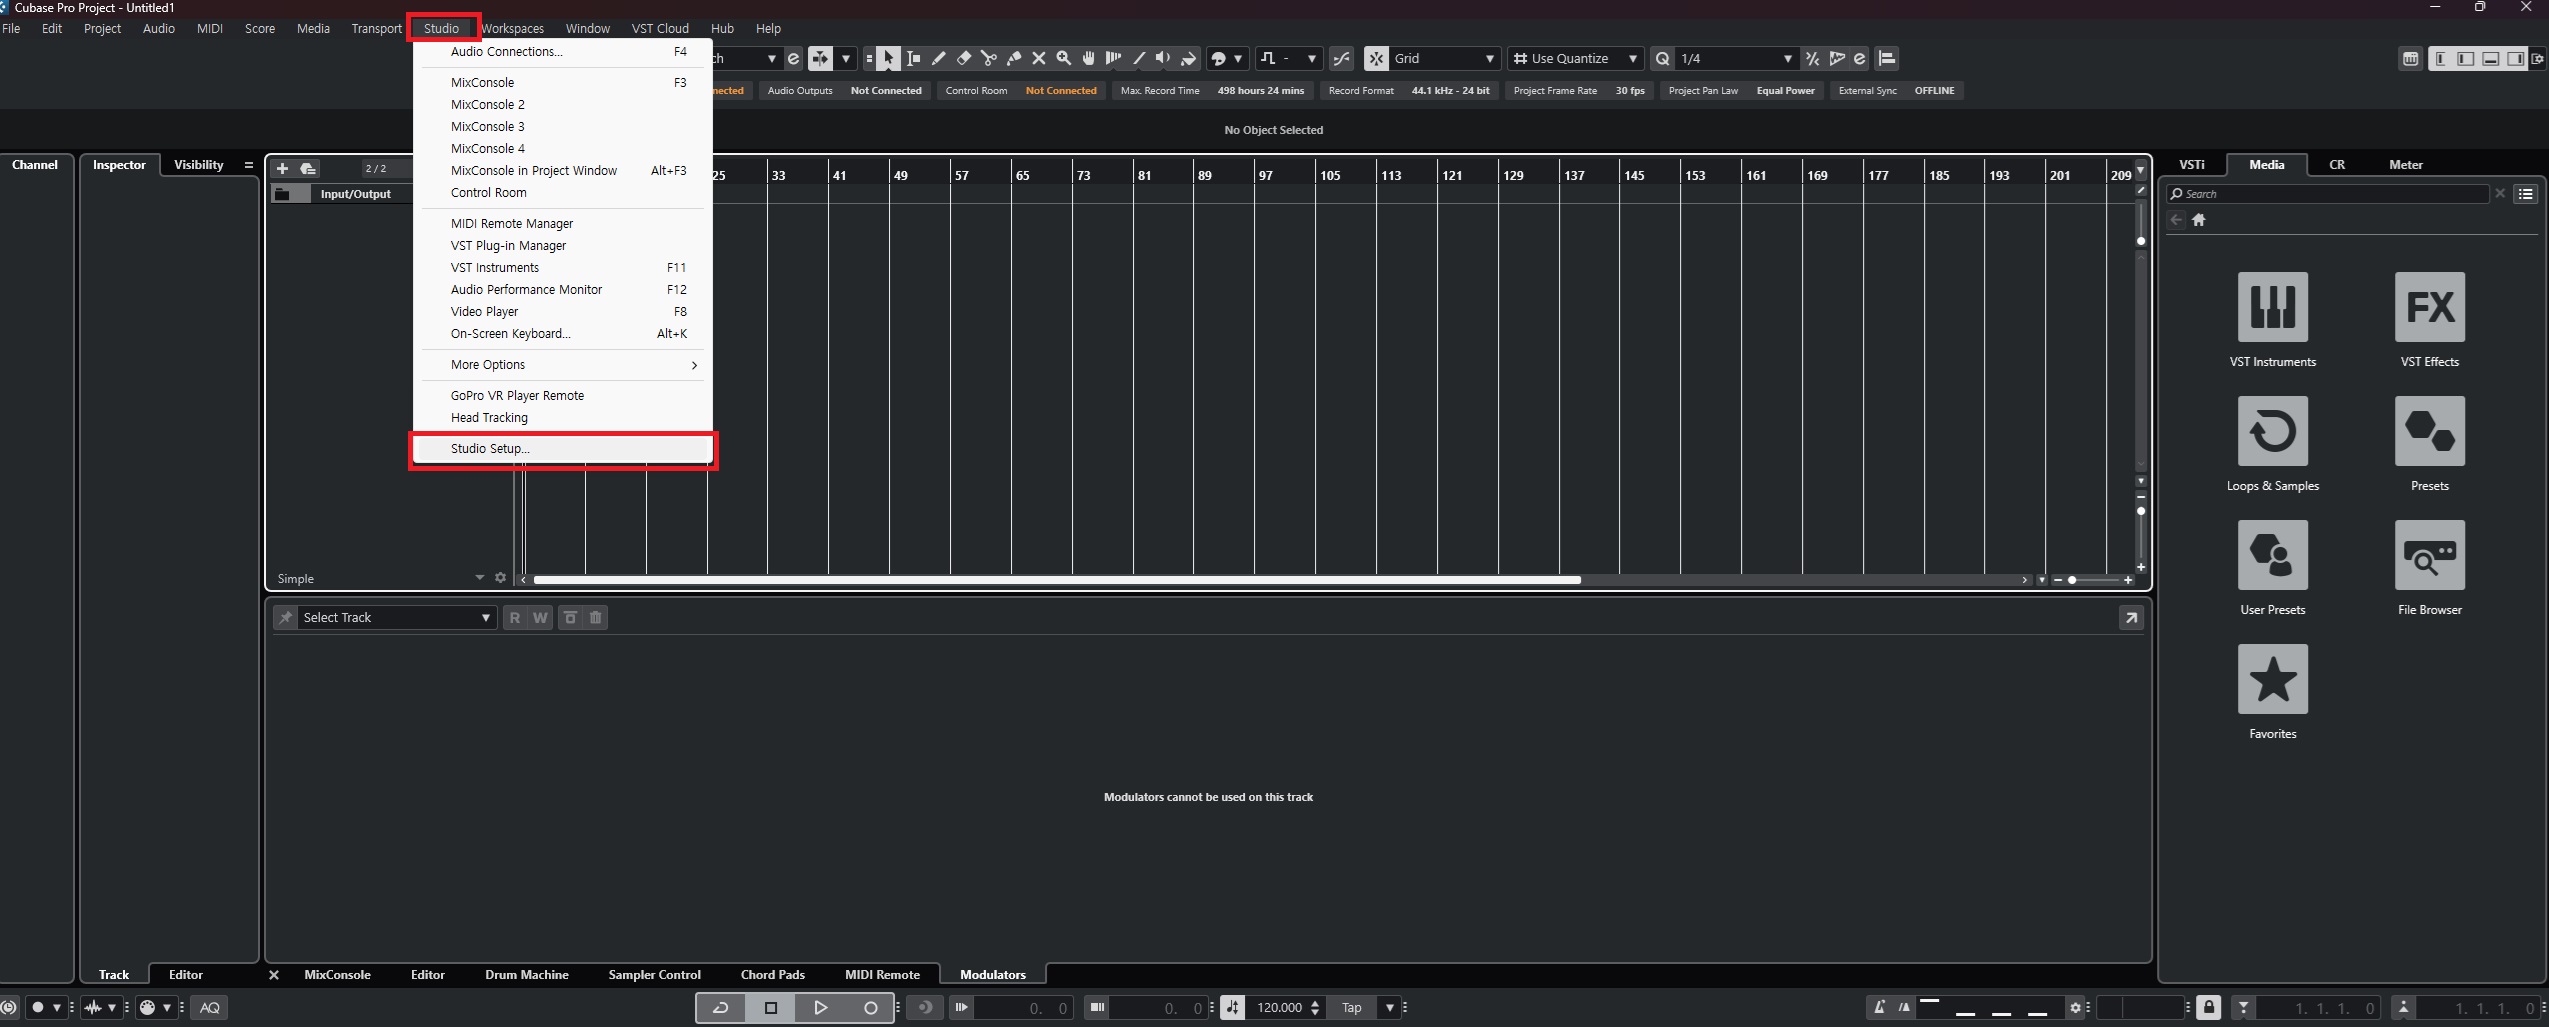Toggle the lock button in transport bar
This screenshot has width=2549, height=1027.
2208,1008
